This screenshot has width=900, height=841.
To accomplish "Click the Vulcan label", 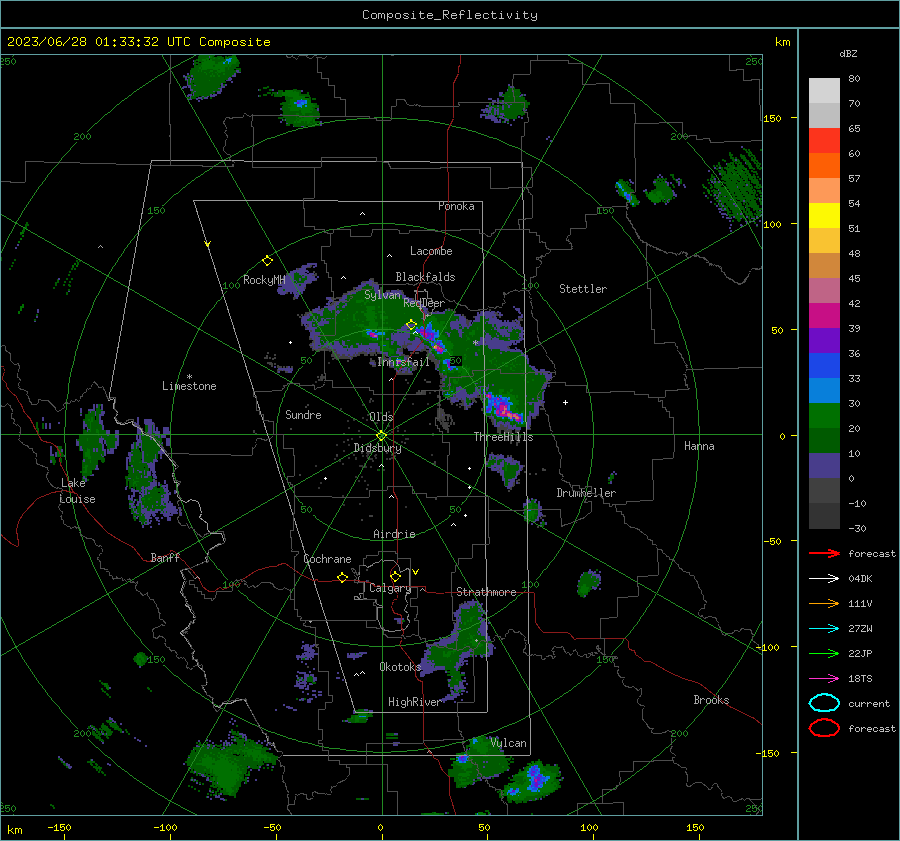I will point(508,743).
